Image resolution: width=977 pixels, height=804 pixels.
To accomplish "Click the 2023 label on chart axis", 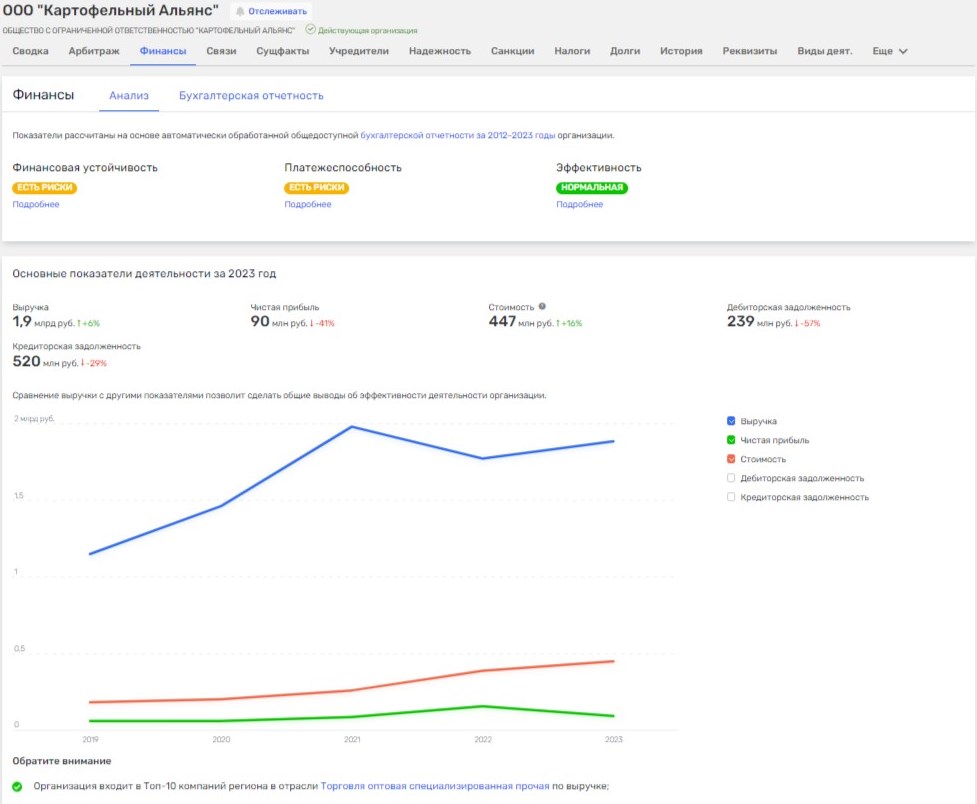I will point(614,739).
